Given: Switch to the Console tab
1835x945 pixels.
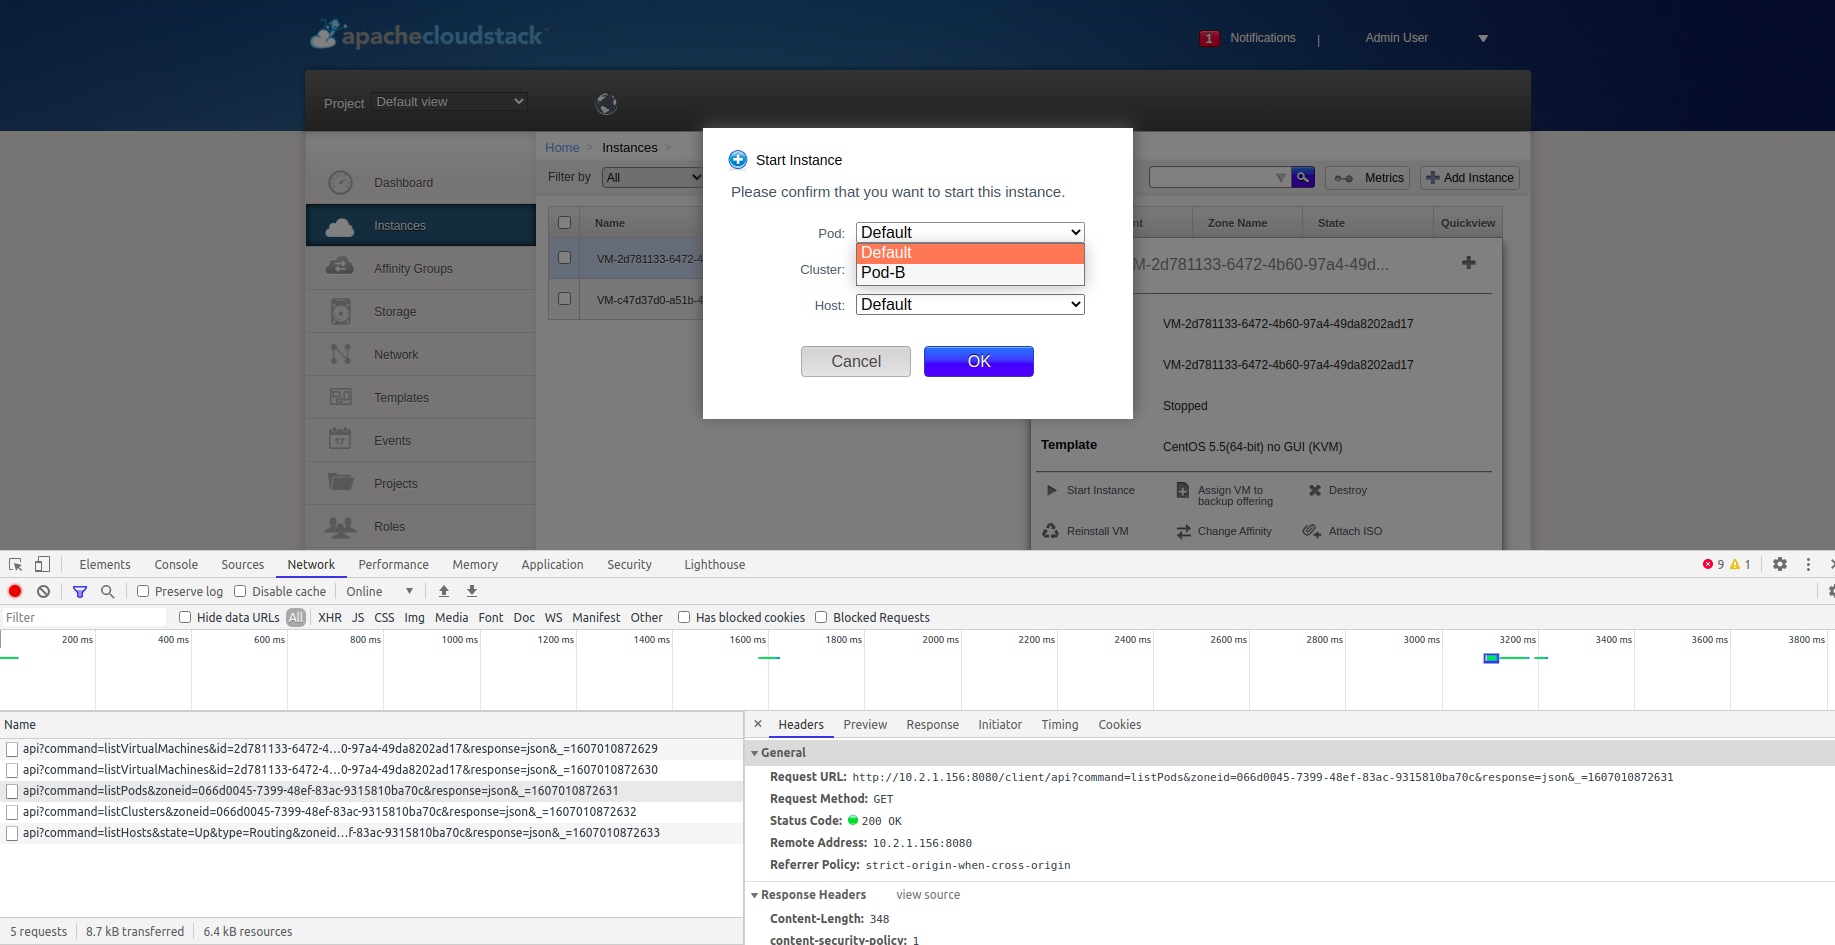Looking at the screenshot, I should [x=176, y=564].
